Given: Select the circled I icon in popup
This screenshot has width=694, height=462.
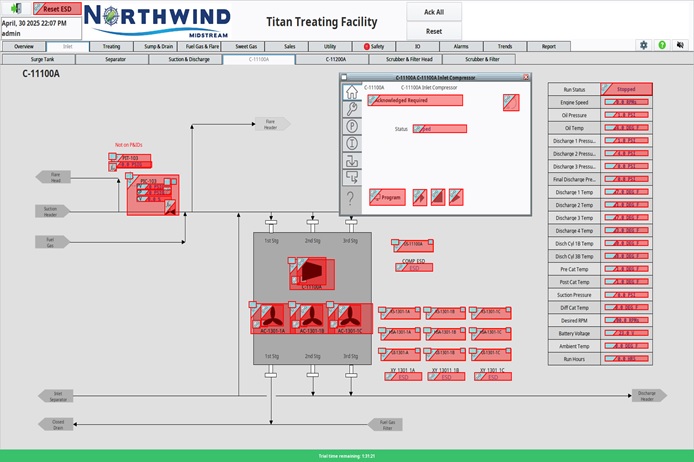Looking at the screenshot, I should coord(352,143).
